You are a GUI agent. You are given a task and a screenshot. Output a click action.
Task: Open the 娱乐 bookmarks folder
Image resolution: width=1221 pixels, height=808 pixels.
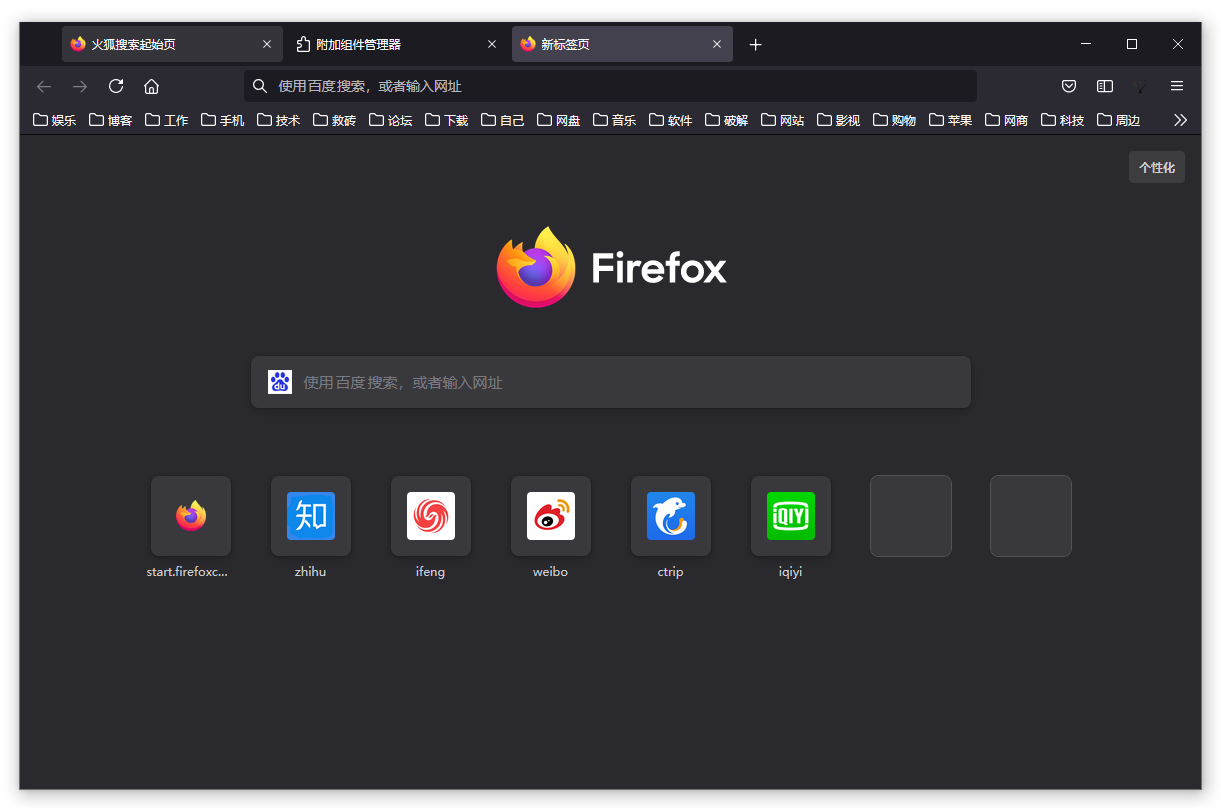click(x=54, y=119)
